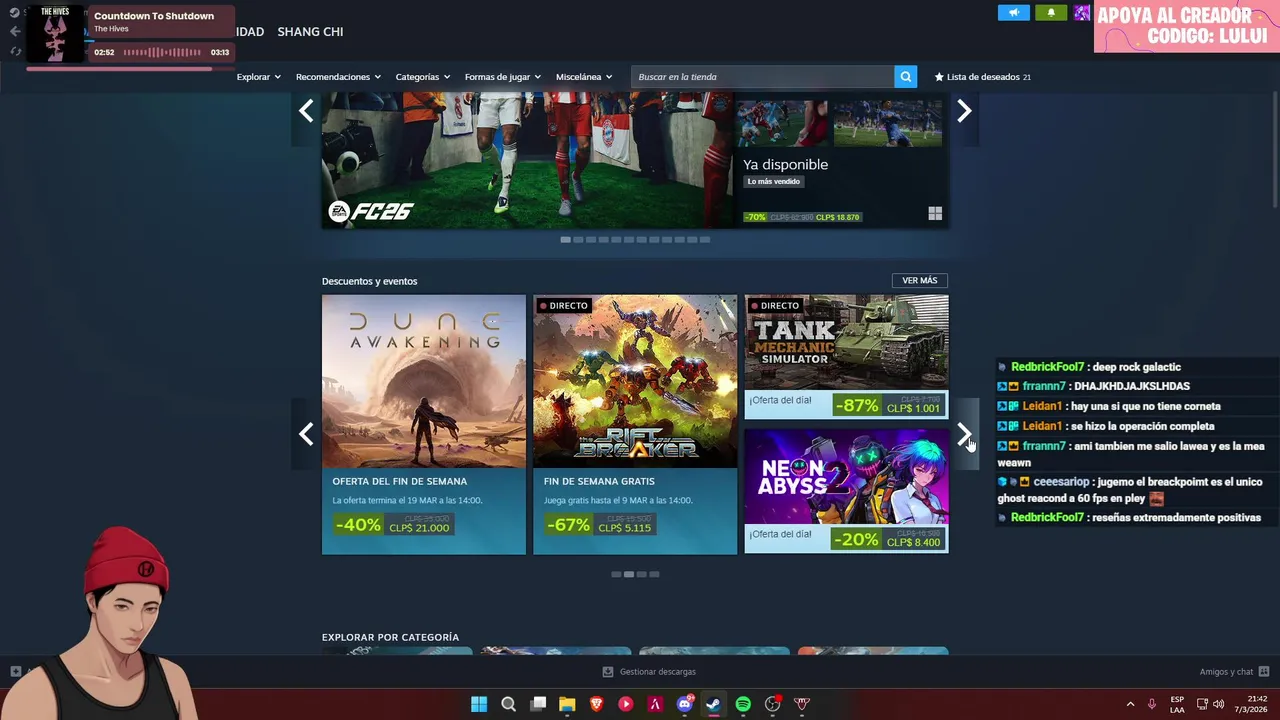Click the -87% CLP$ 1.001 price tag
Image resolution: width=1280 pixels, height=720 pixels.
click(x=888, y=405)
